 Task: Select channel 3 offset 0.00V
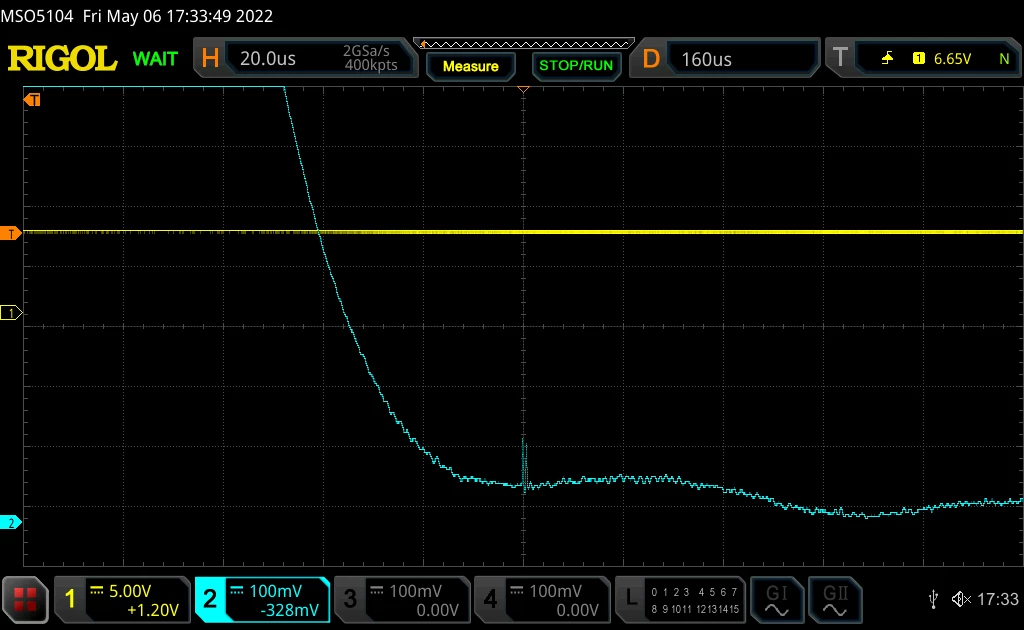click(438, 610)
